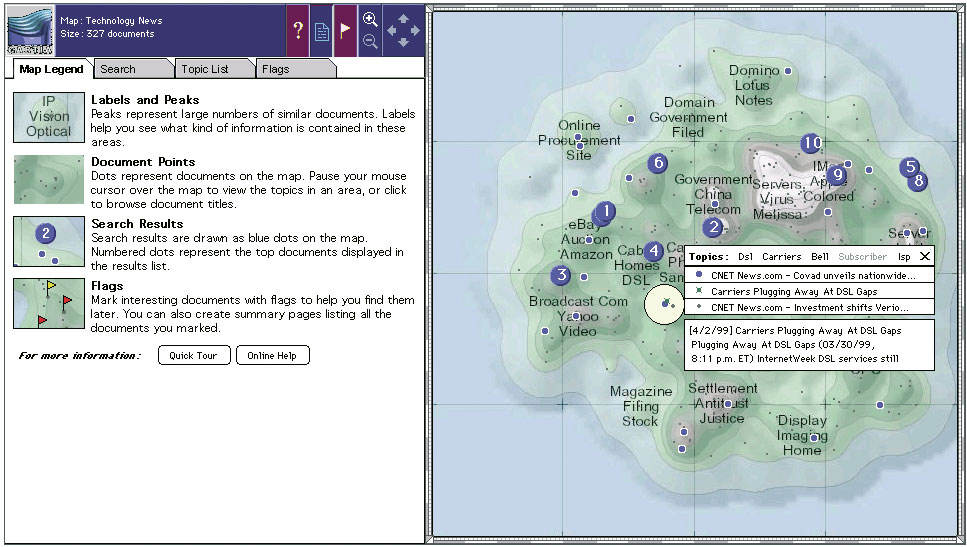Click the greyed Subscriber topic
967x547 pixels.
tap(862, 257)
